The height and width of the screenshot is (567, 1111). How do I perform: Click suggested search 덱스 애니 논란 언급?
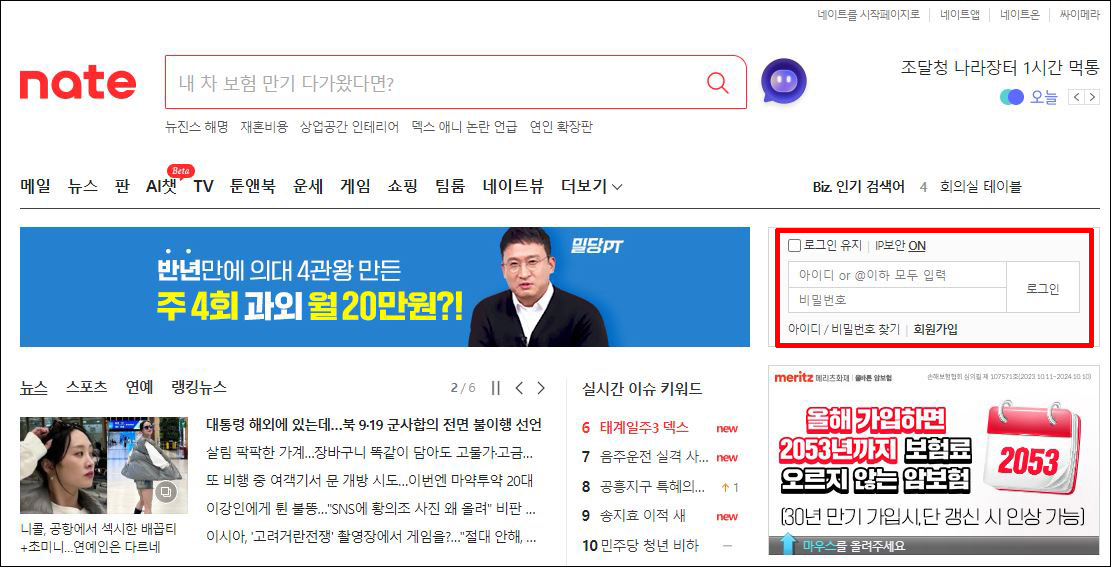[x=464, y=127]
